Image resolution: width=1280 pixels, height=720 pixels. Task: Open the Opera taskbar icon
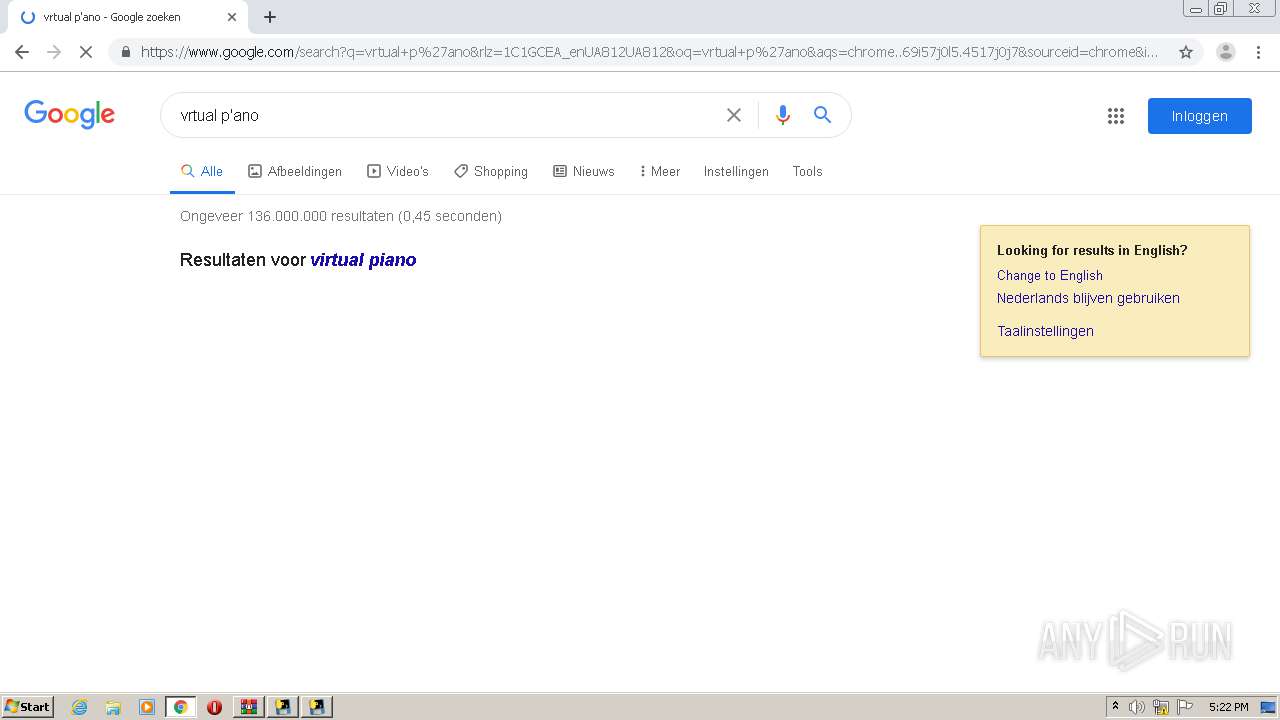tap(214, 707)
